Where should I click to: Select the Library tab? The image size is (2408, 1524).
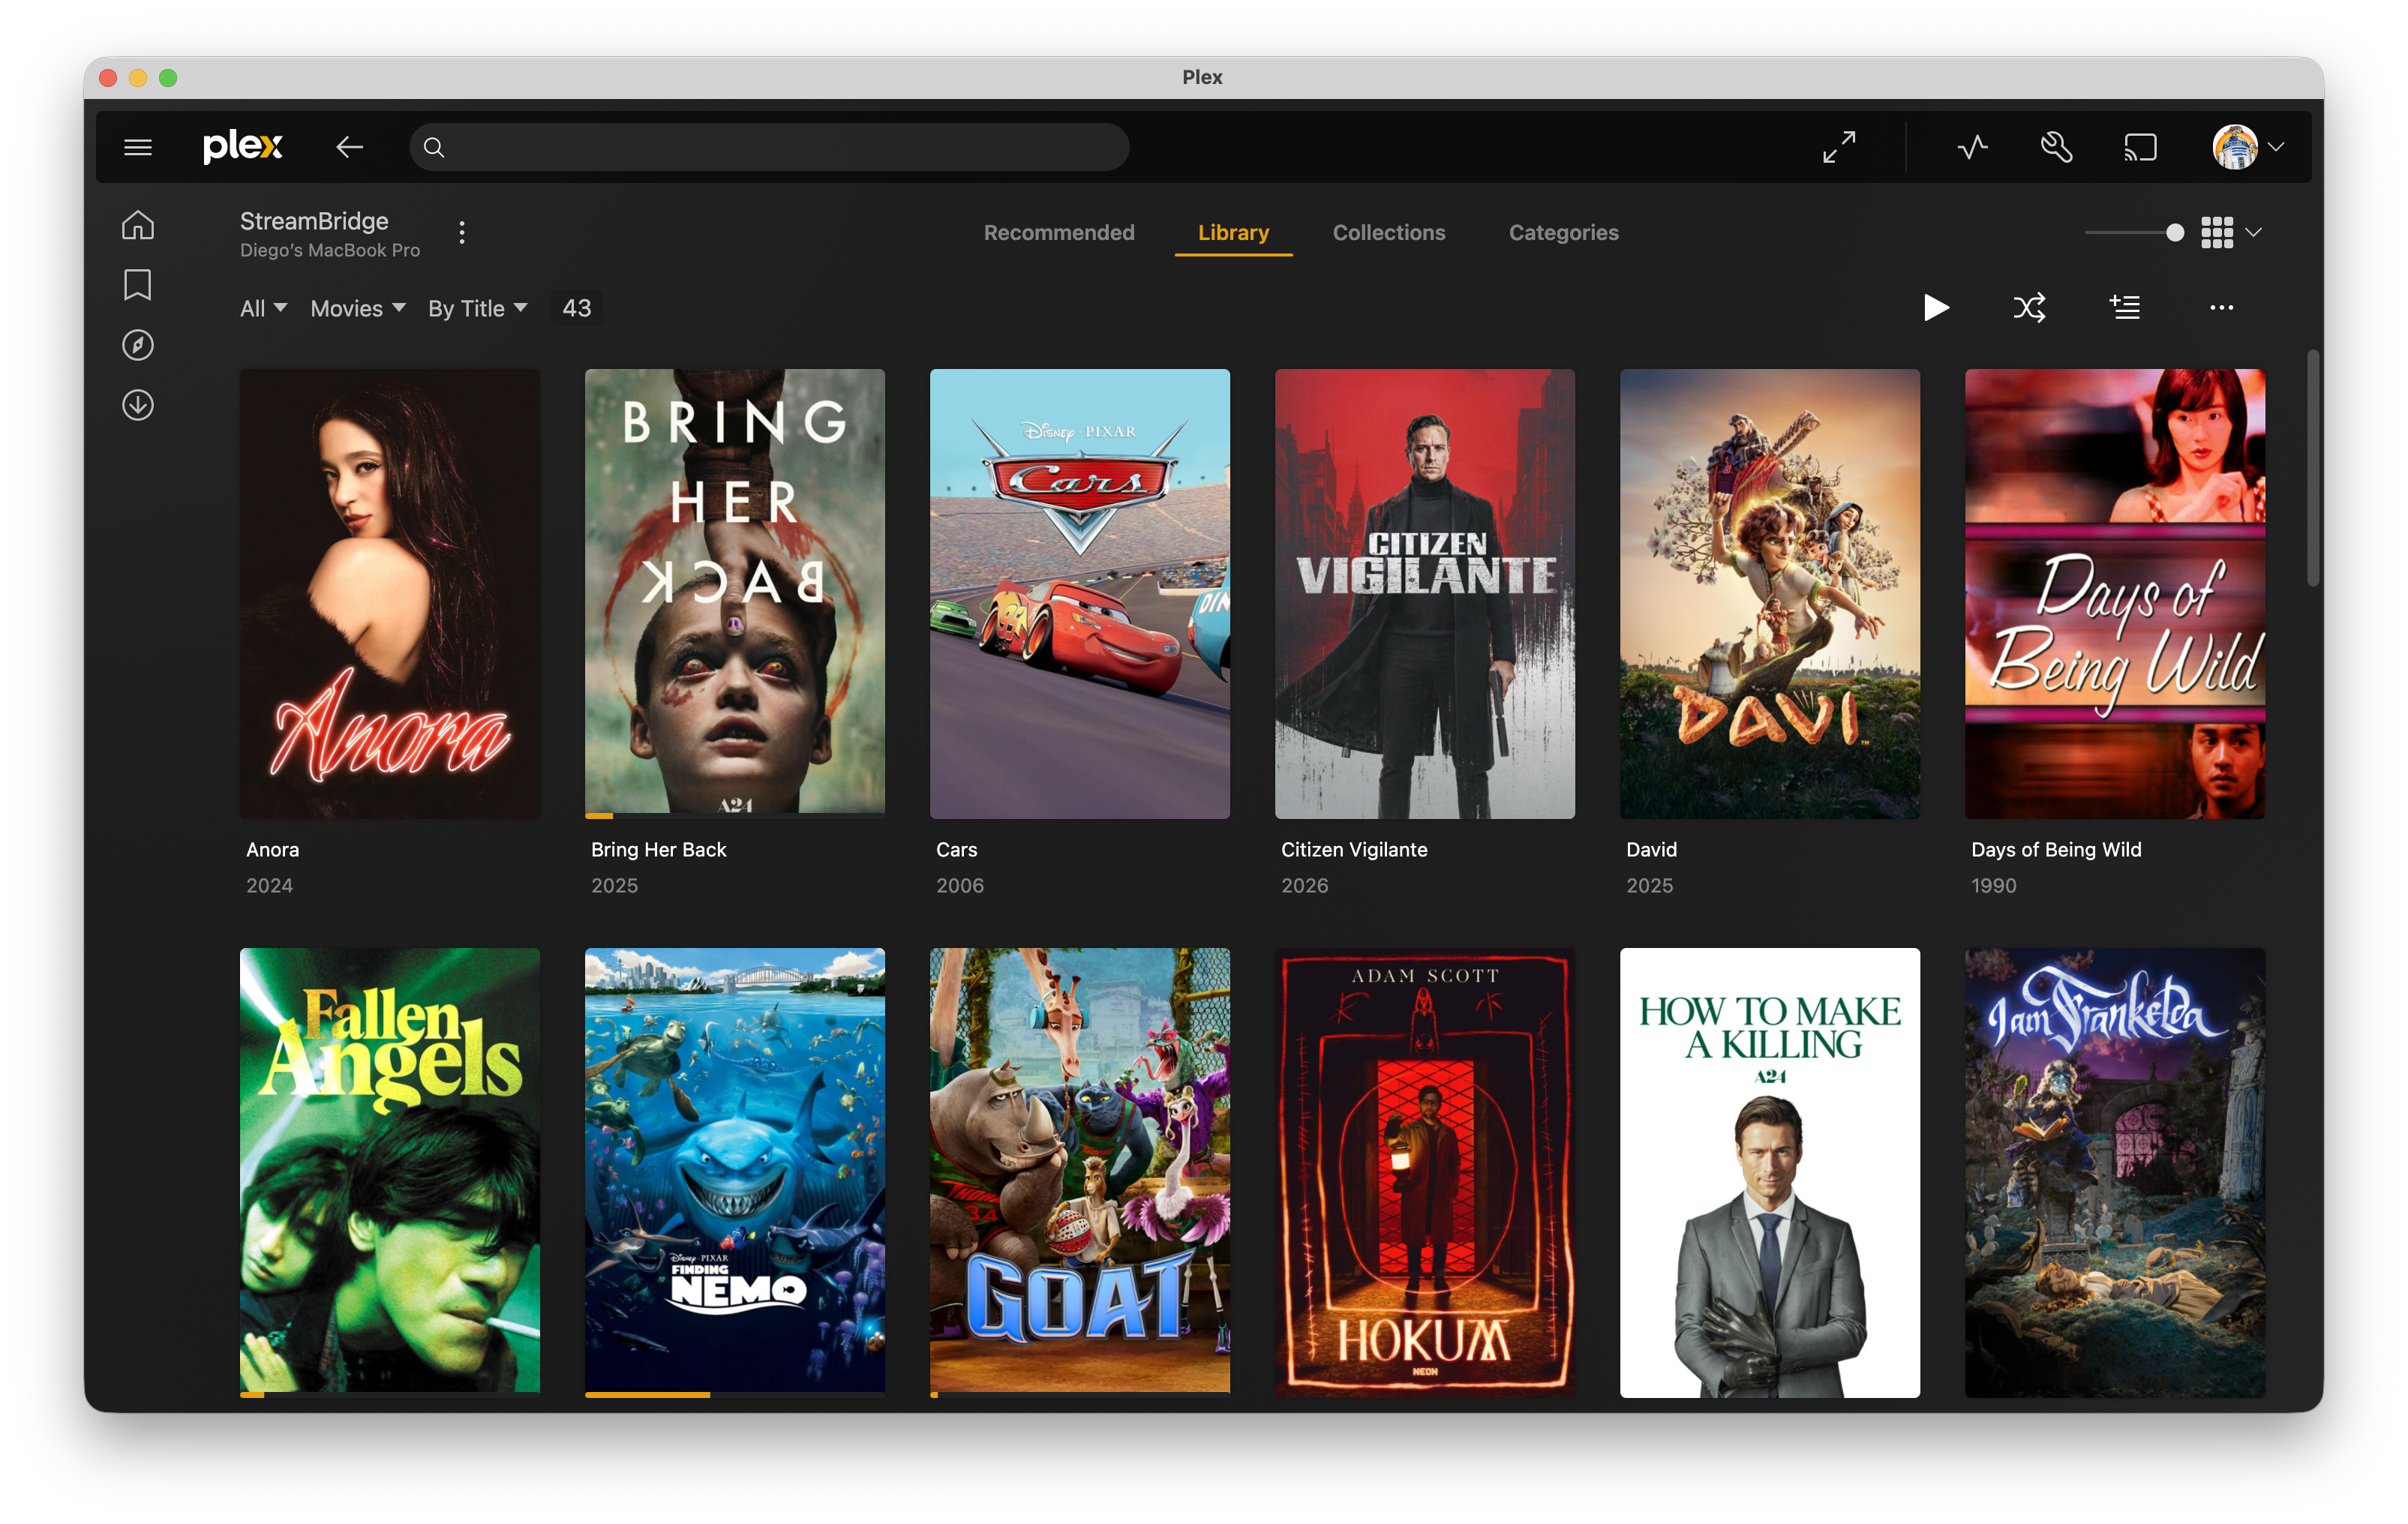click(1233, 233)
